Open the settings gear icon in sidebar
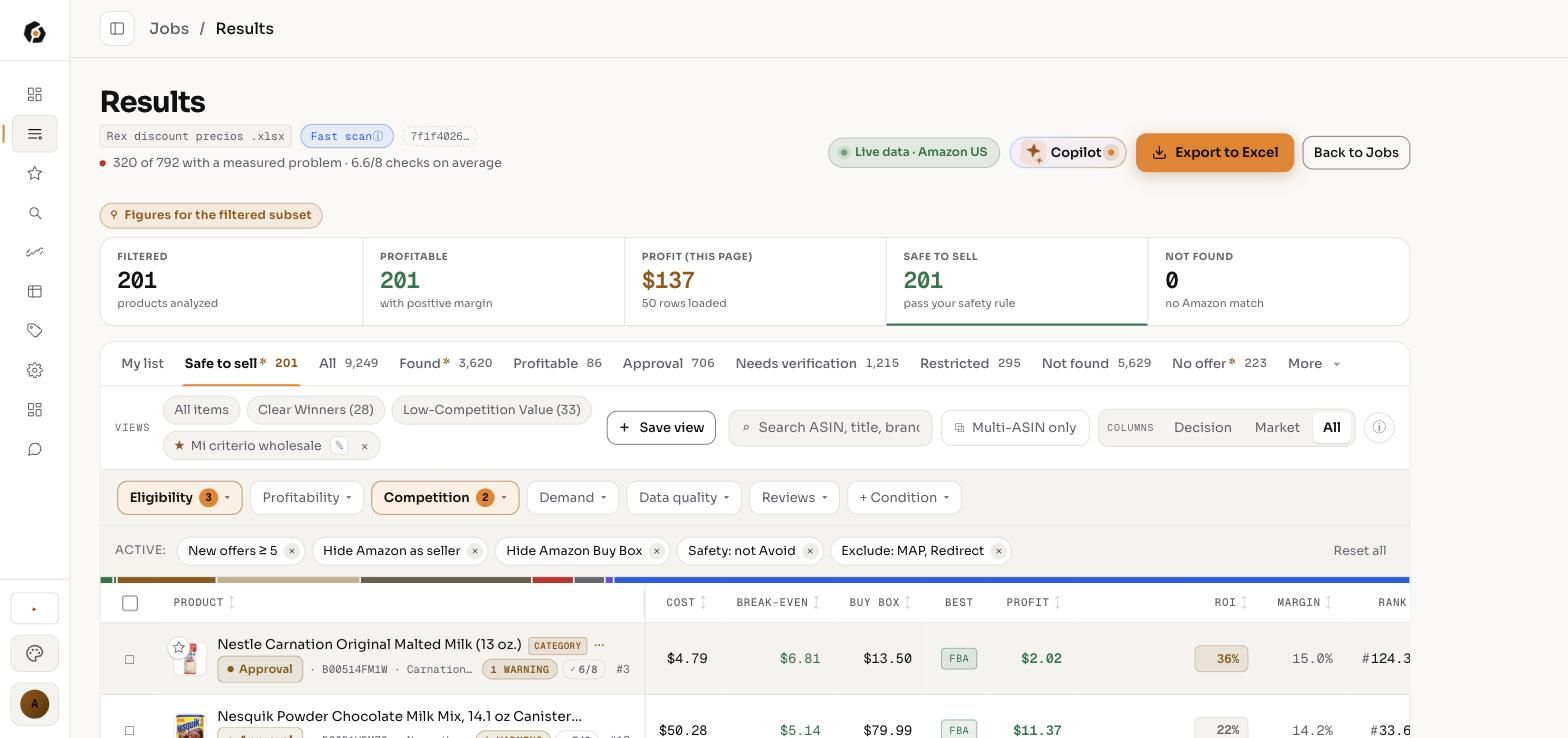Viewport: 1568px width, 738px height. [35, 370]
